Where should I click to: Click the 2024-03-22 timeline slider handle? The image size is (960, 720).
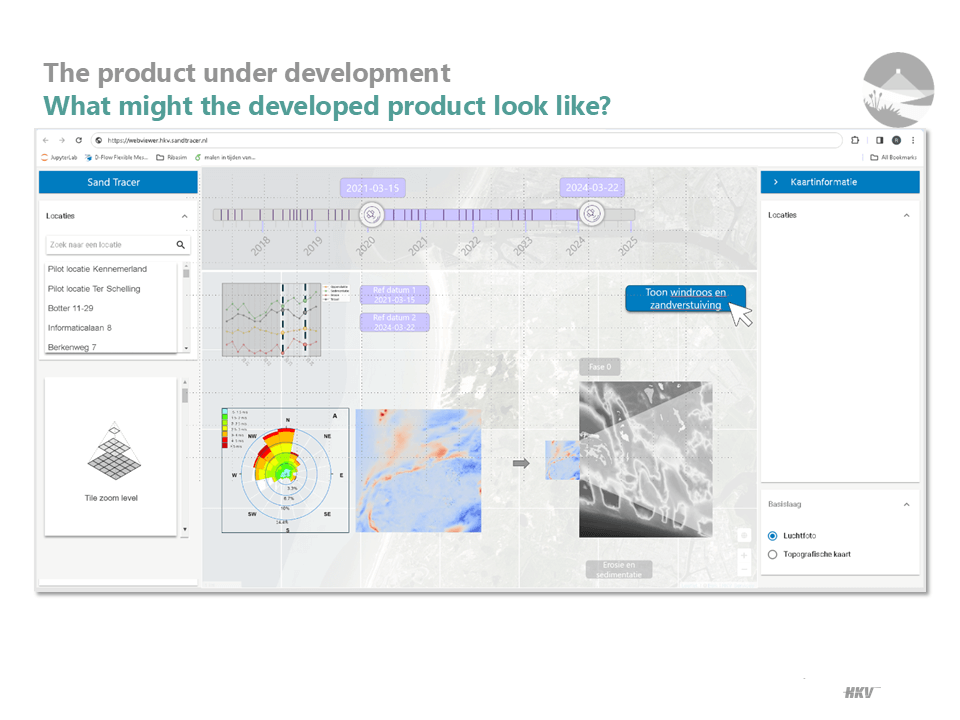click(591, 214)
